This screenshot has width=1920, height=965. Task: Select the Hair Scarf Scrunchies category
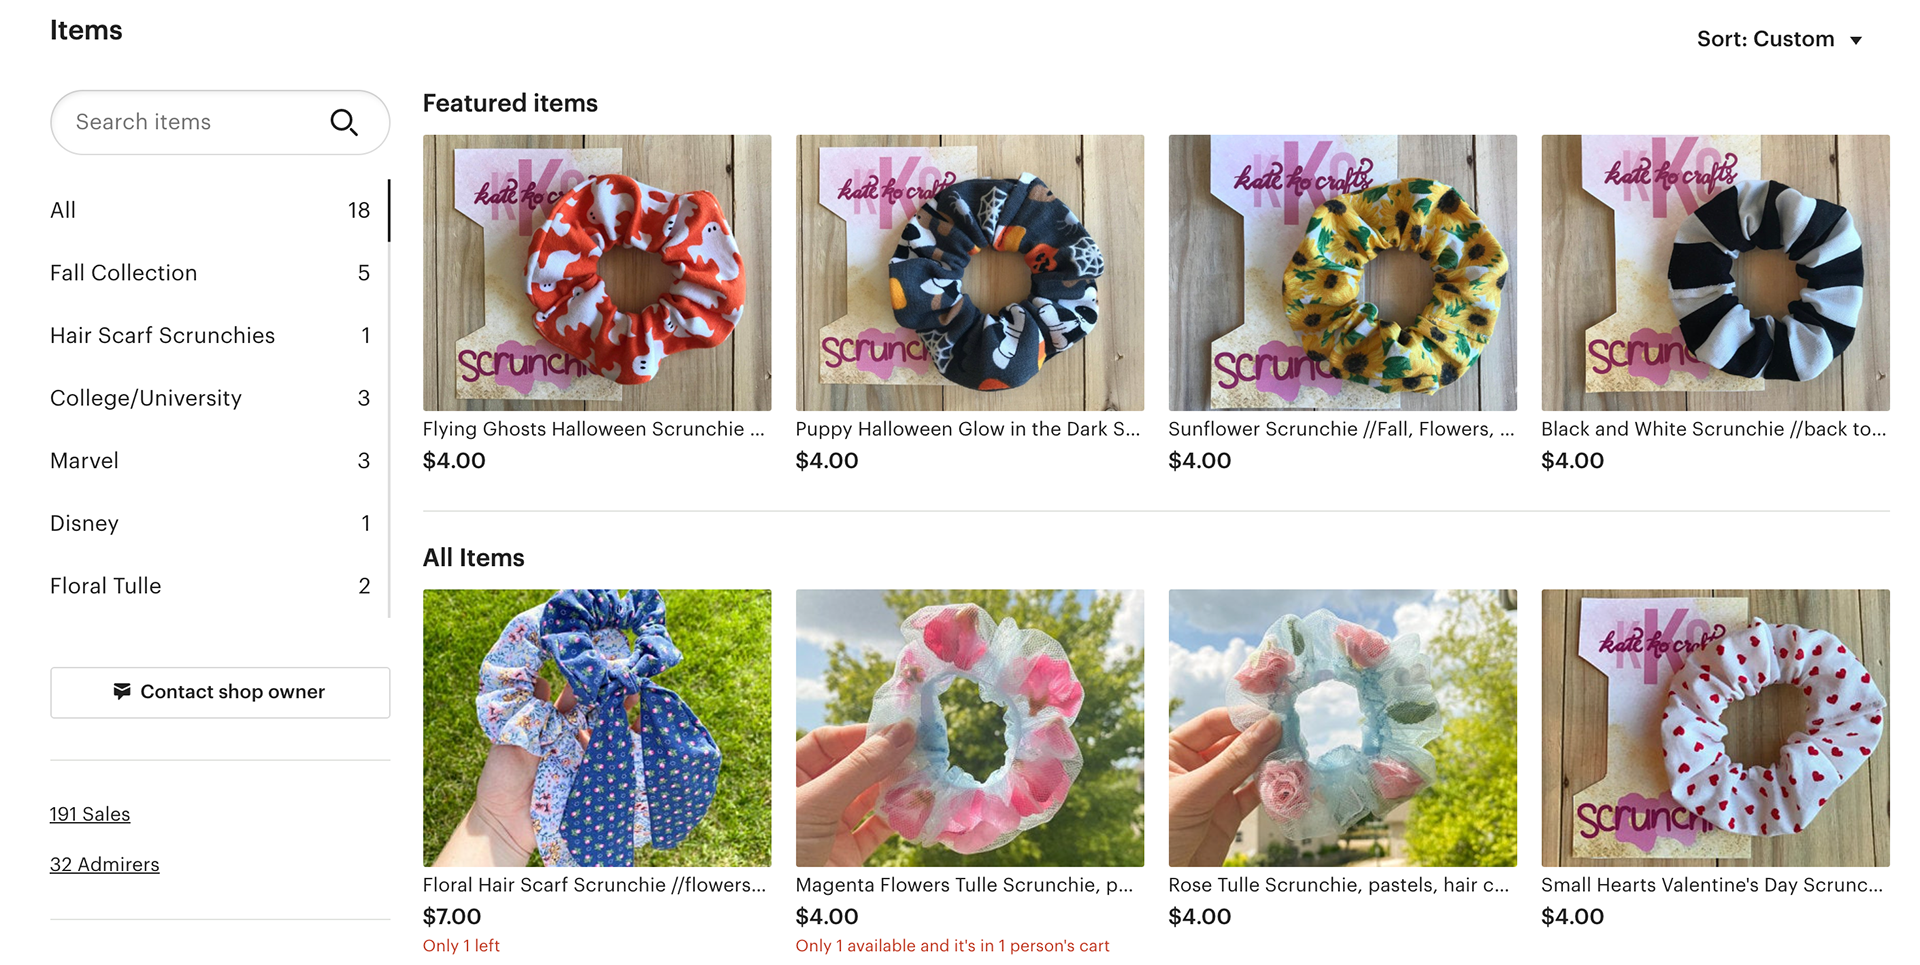[210, 335]
